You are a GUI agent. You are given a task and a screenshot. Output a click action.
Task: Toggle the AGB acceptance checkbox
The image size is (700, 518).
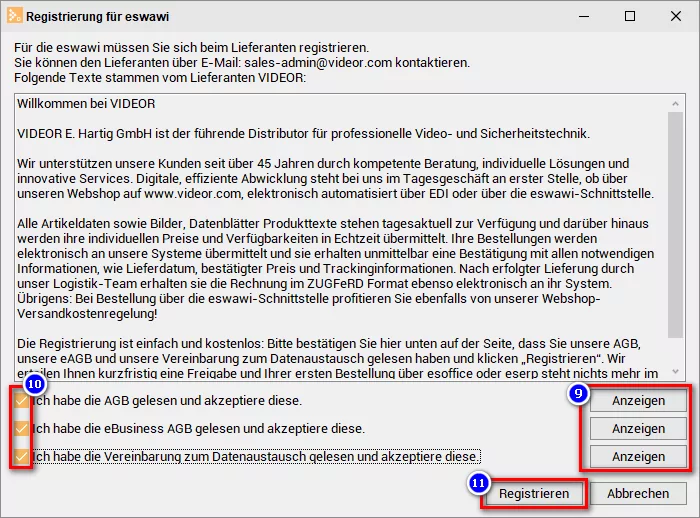(x=21, y=401)
